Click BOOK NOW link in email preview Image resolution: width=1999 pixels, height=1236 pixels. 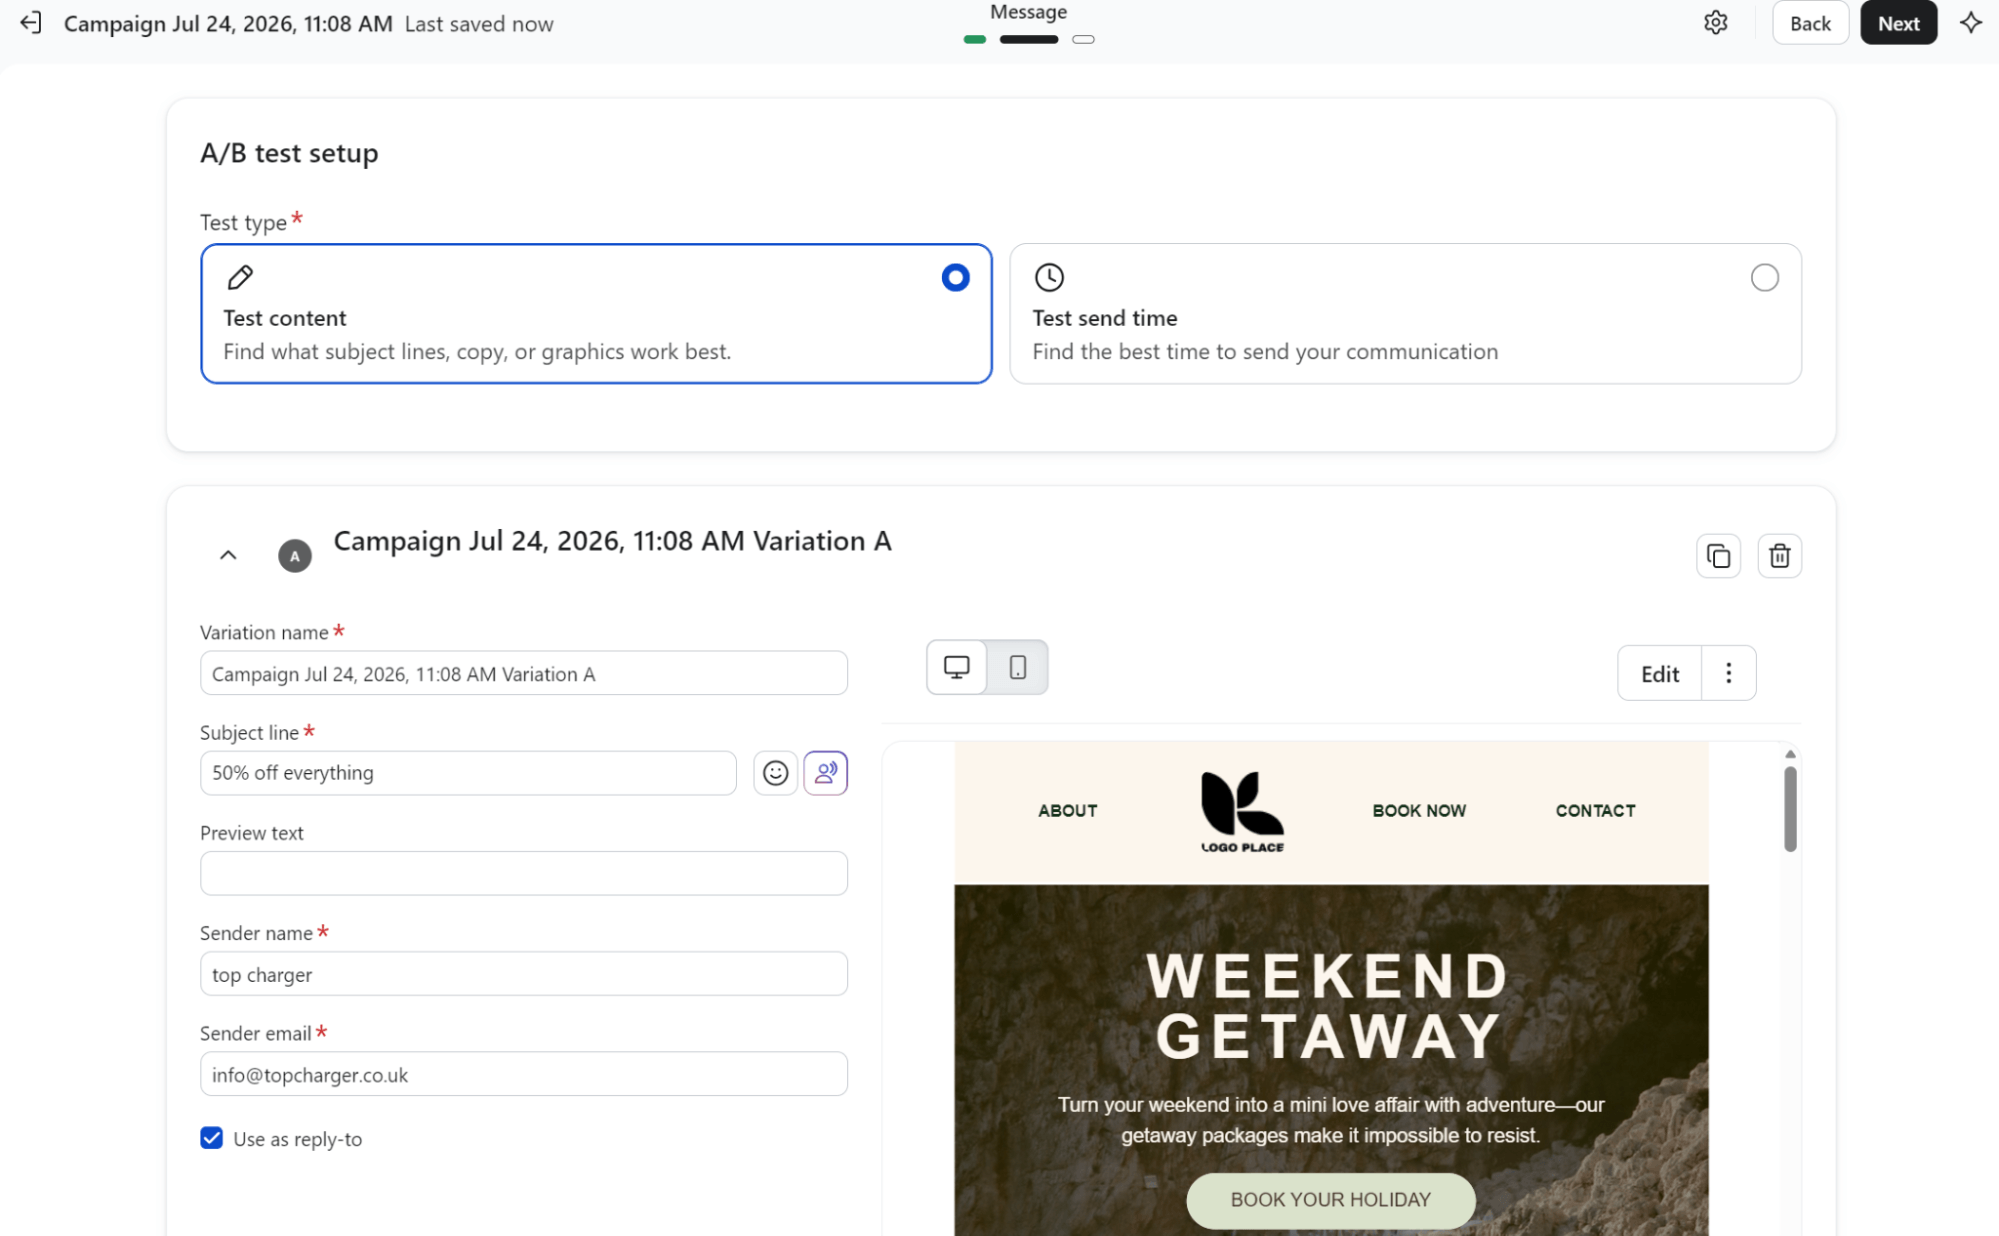(1419, 811)
